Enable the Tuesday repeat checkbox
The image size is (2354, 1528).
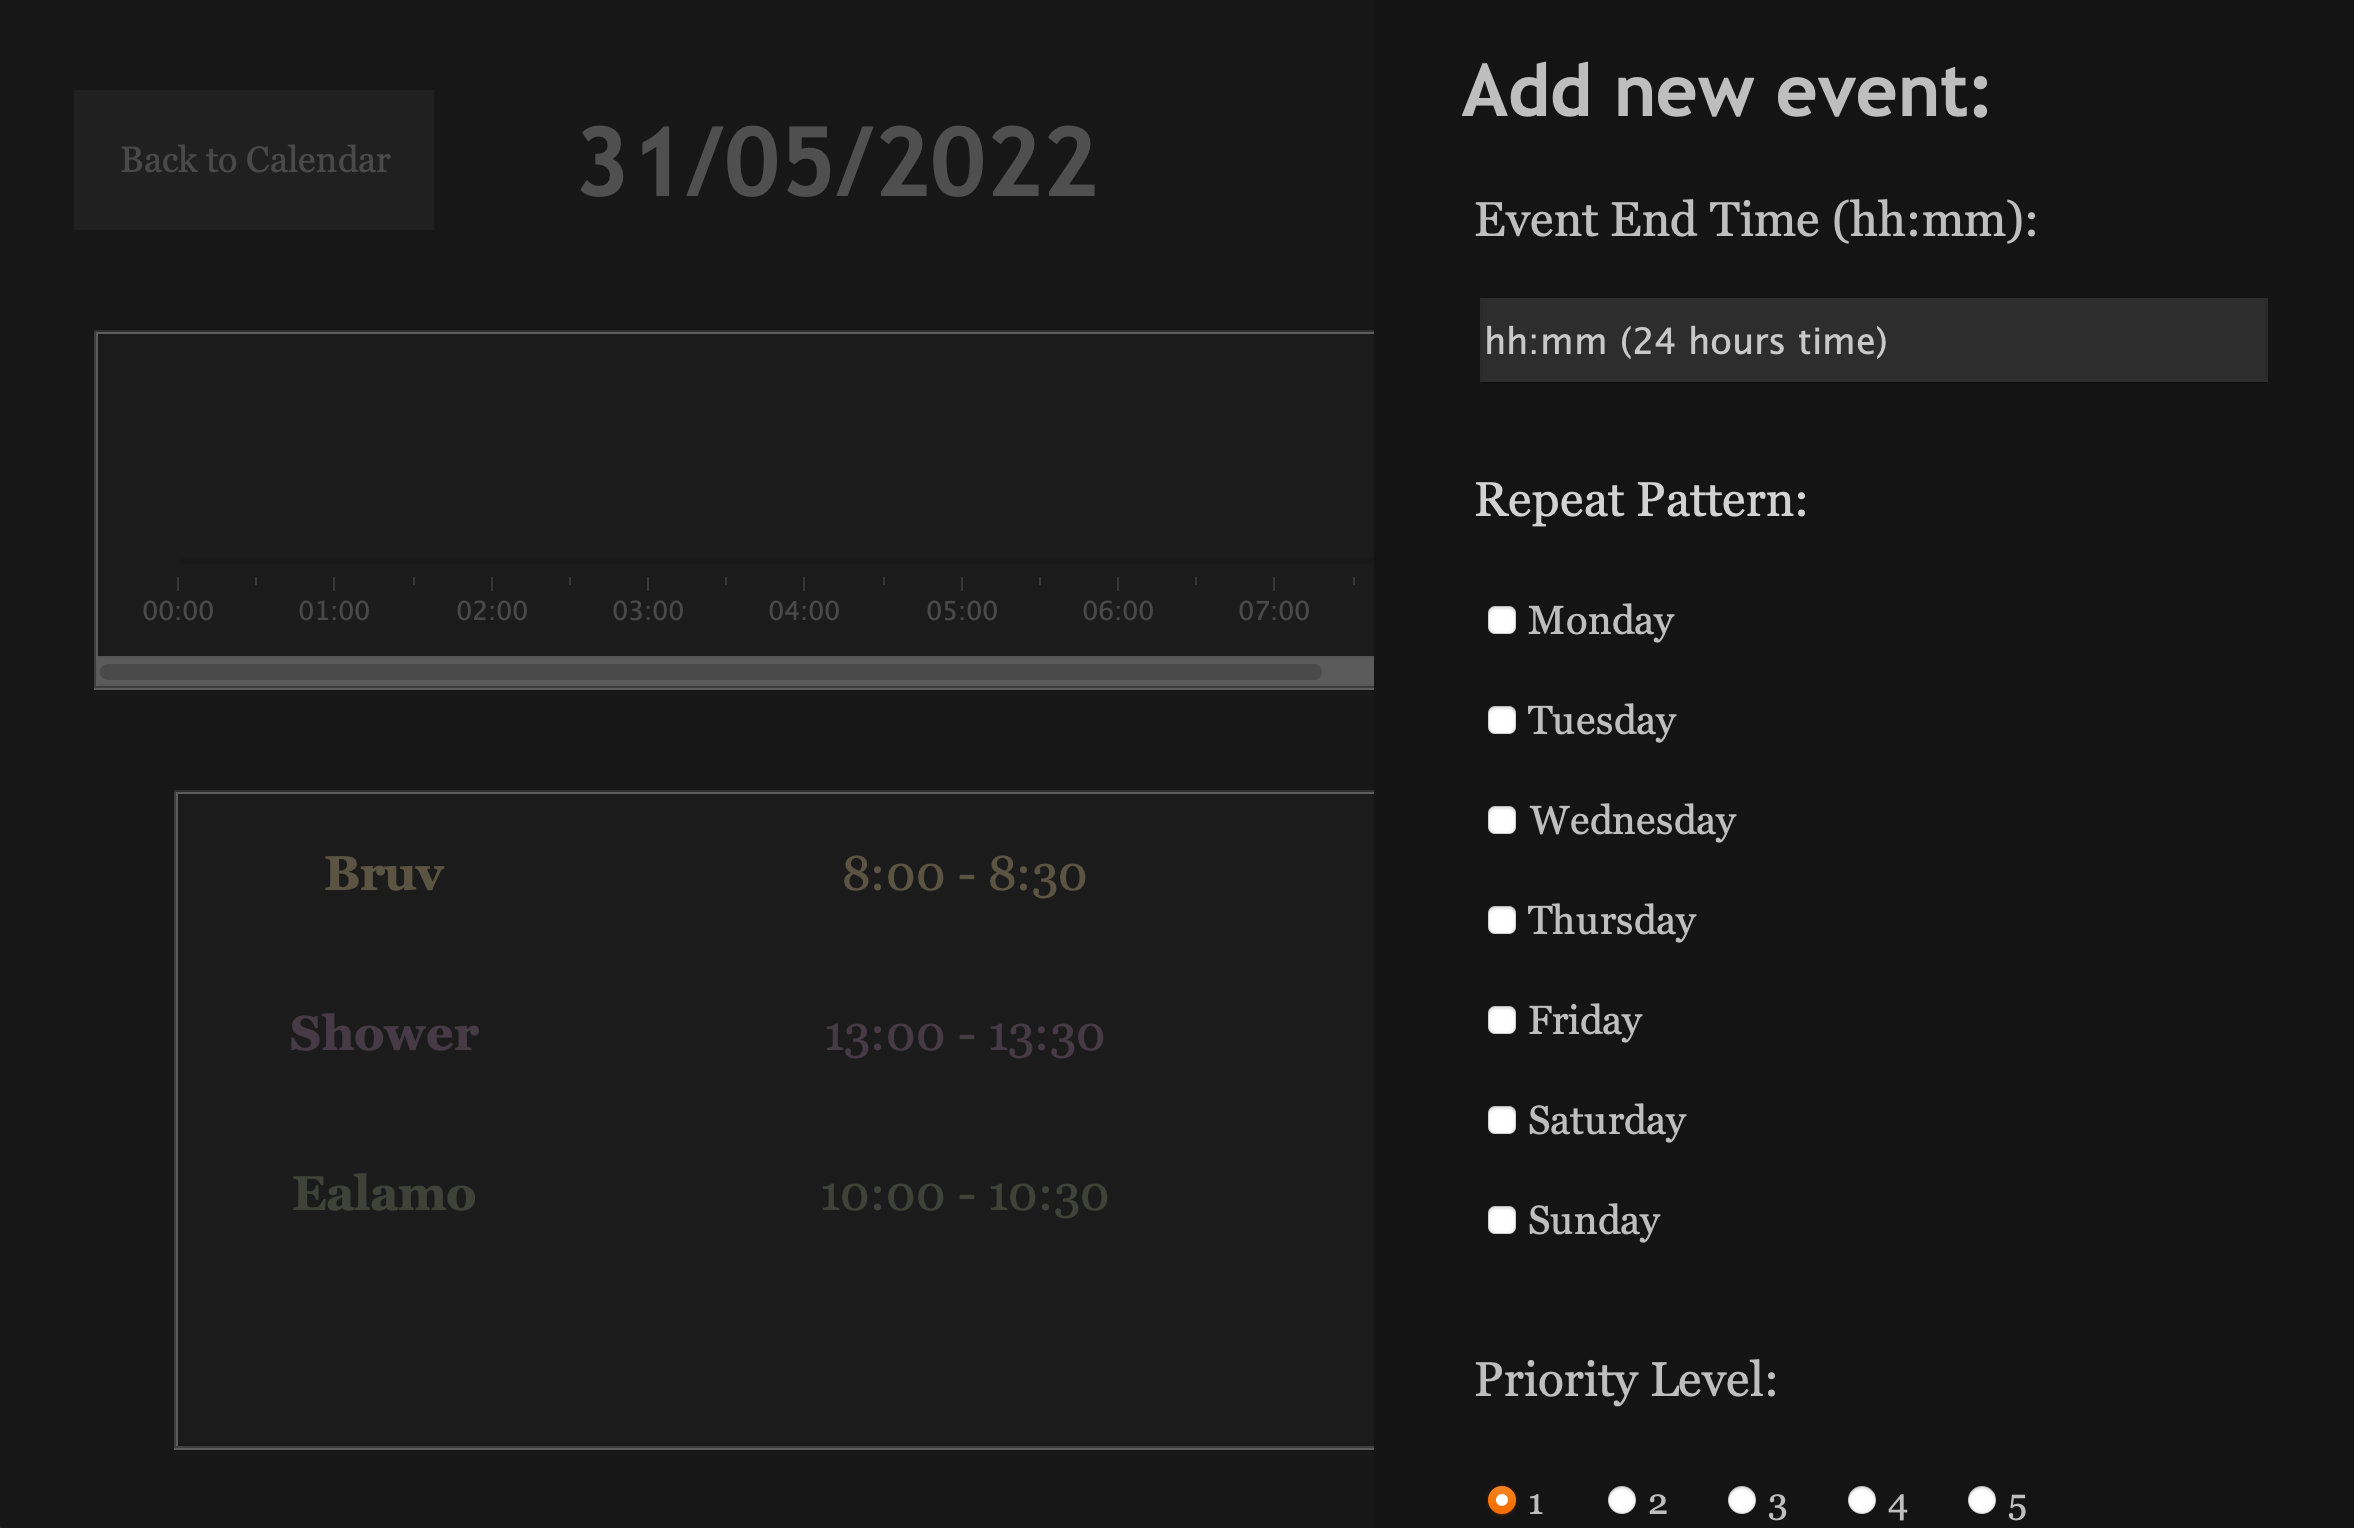1501,720
